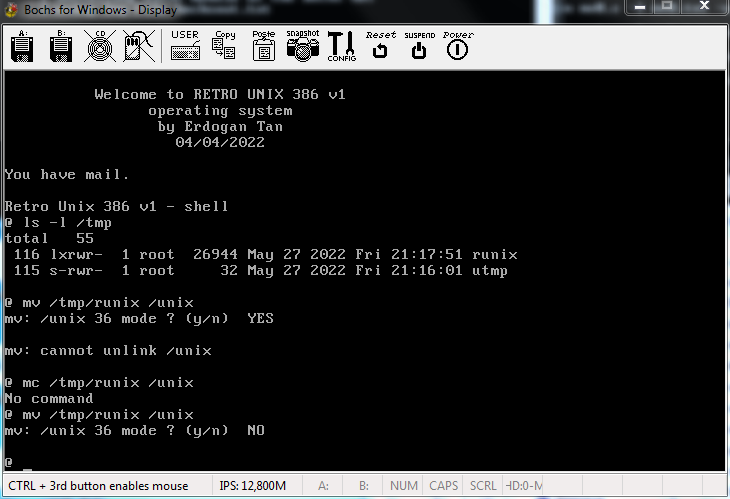Click the SCRL status indicator
The image size is (730, 499).
(483, 486)
